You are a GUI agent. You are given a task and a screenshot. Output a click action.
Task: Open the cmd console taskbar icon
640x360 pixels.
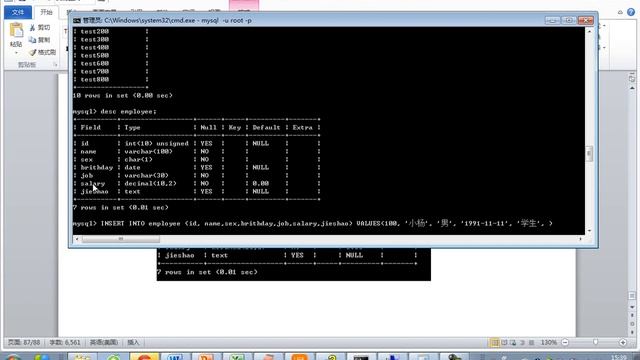pyautogui.click(x=361, y=357)
